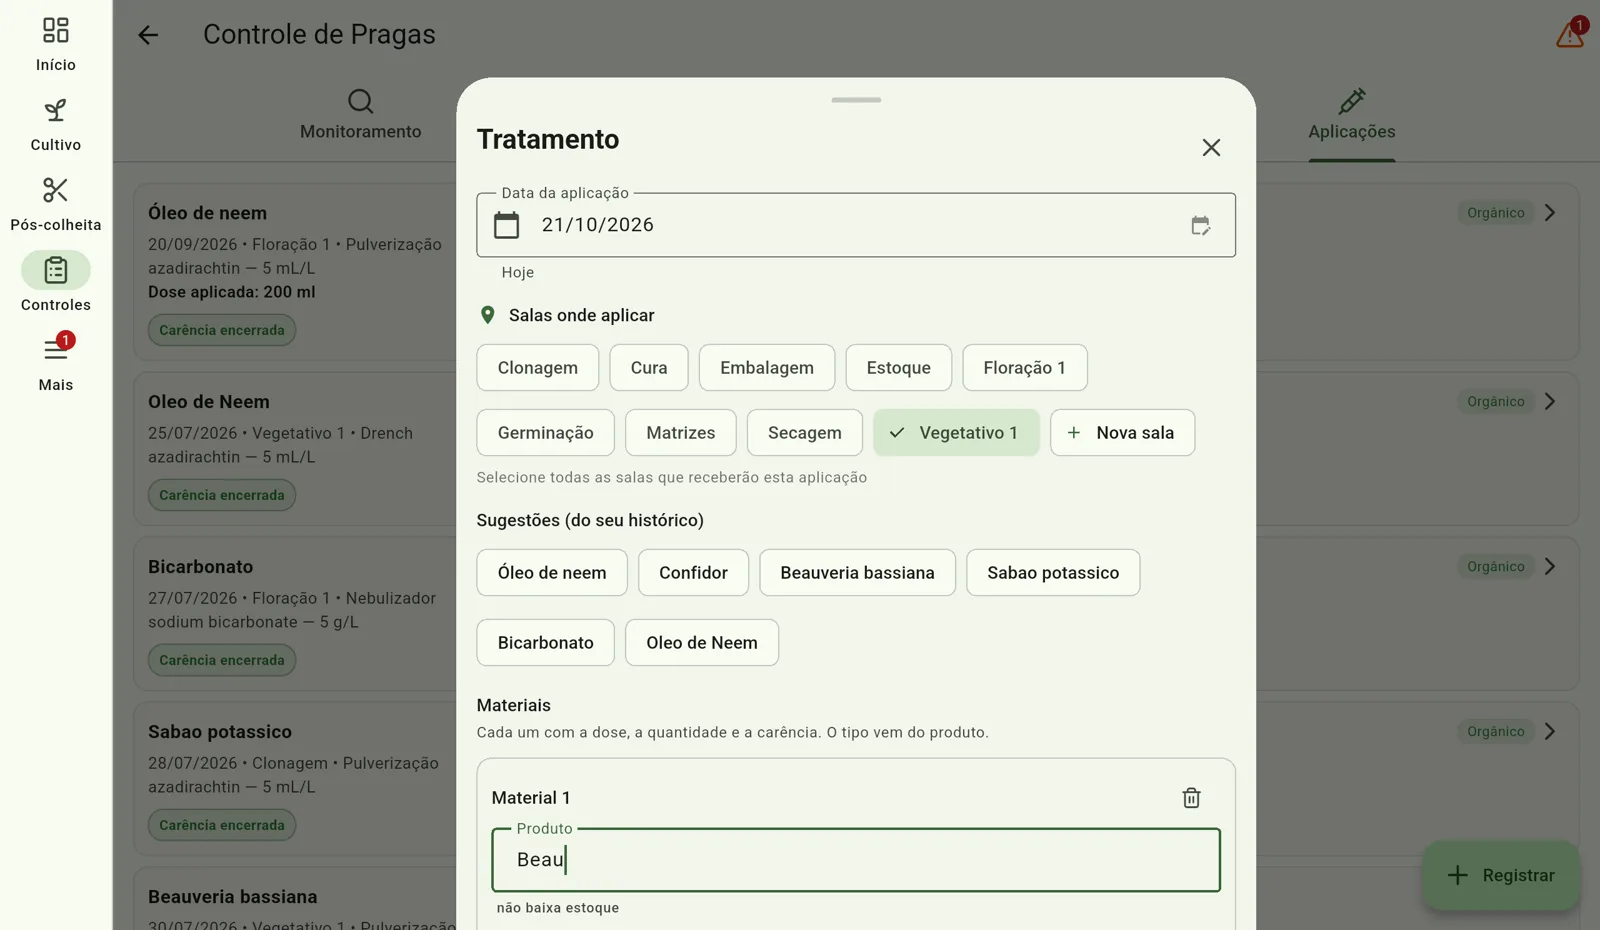Open the Mais menu icon
The image size is (1600, 930).
click(56, 349)
